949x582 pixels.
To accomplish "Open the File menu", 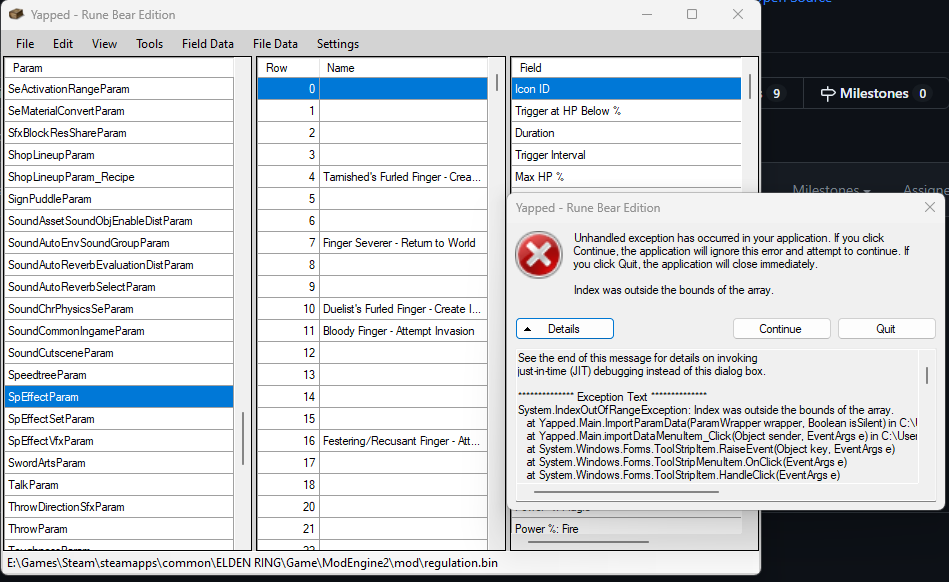I will click(x=24, y=43).
